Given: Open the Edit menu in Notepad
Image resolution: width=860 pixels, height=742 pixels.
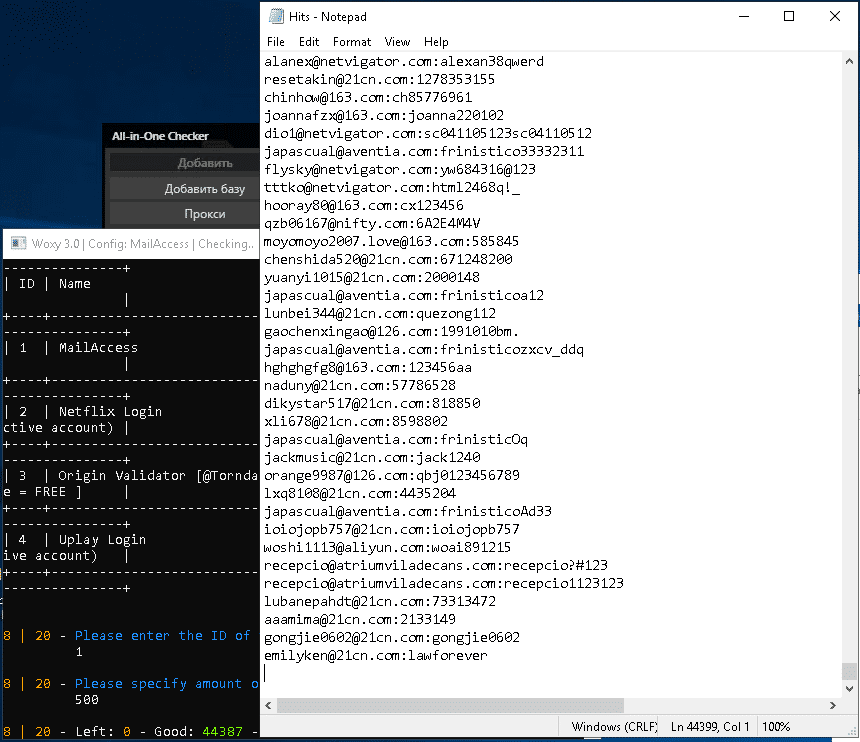Looking at the screenshot, I should click(309, 42).
